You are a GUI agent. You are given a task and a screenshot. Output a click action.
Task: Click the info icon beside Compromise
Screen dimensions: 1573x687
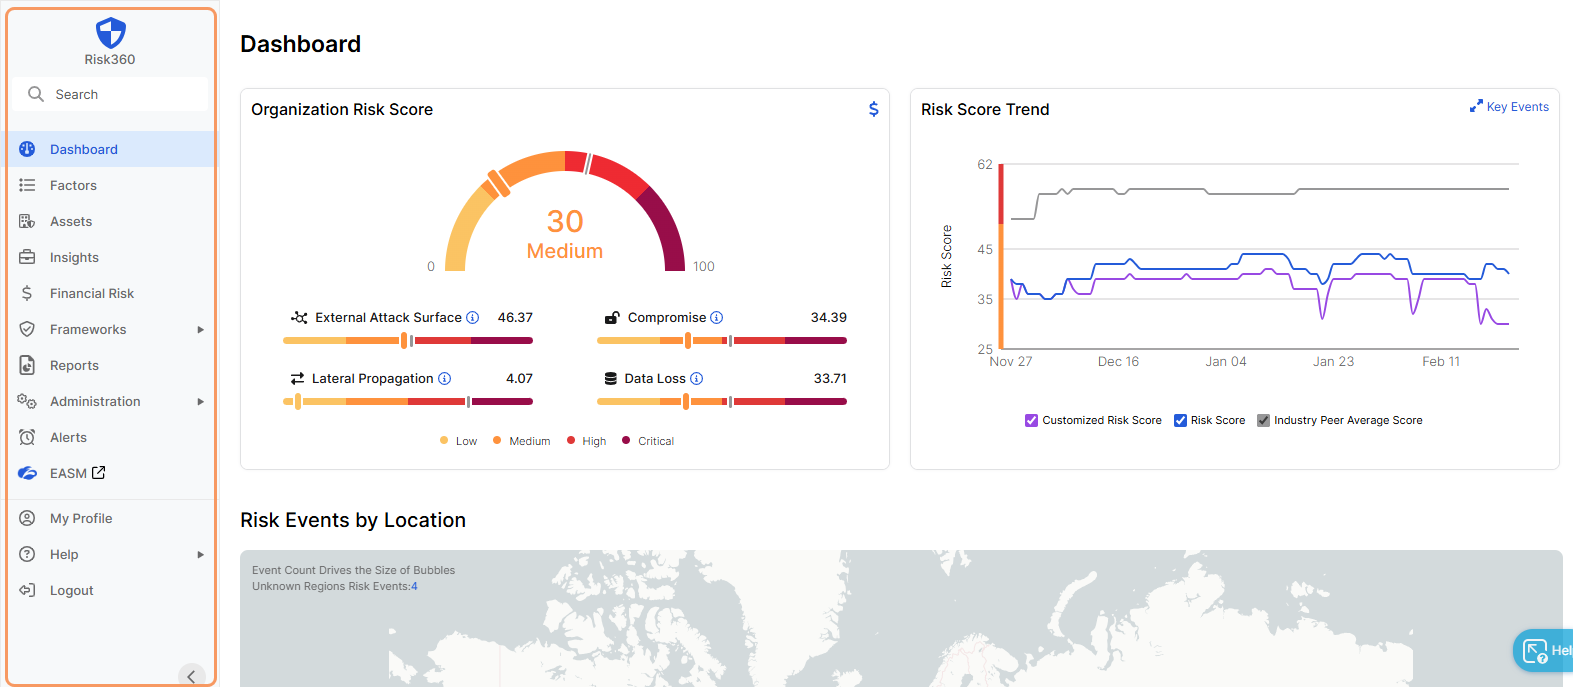tap(716, 318)
